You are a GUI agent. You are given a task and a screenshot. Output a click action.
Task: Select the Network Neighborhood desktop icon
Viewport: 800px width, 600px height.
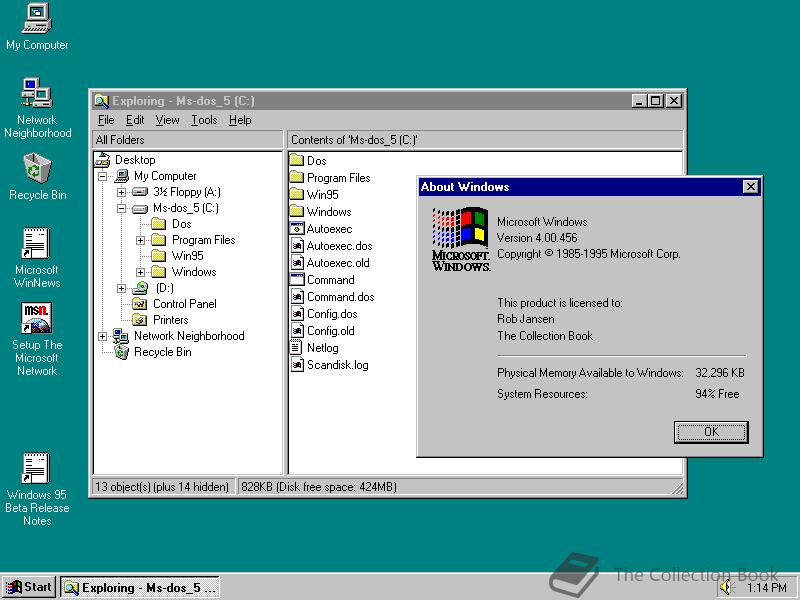point(37,93)
